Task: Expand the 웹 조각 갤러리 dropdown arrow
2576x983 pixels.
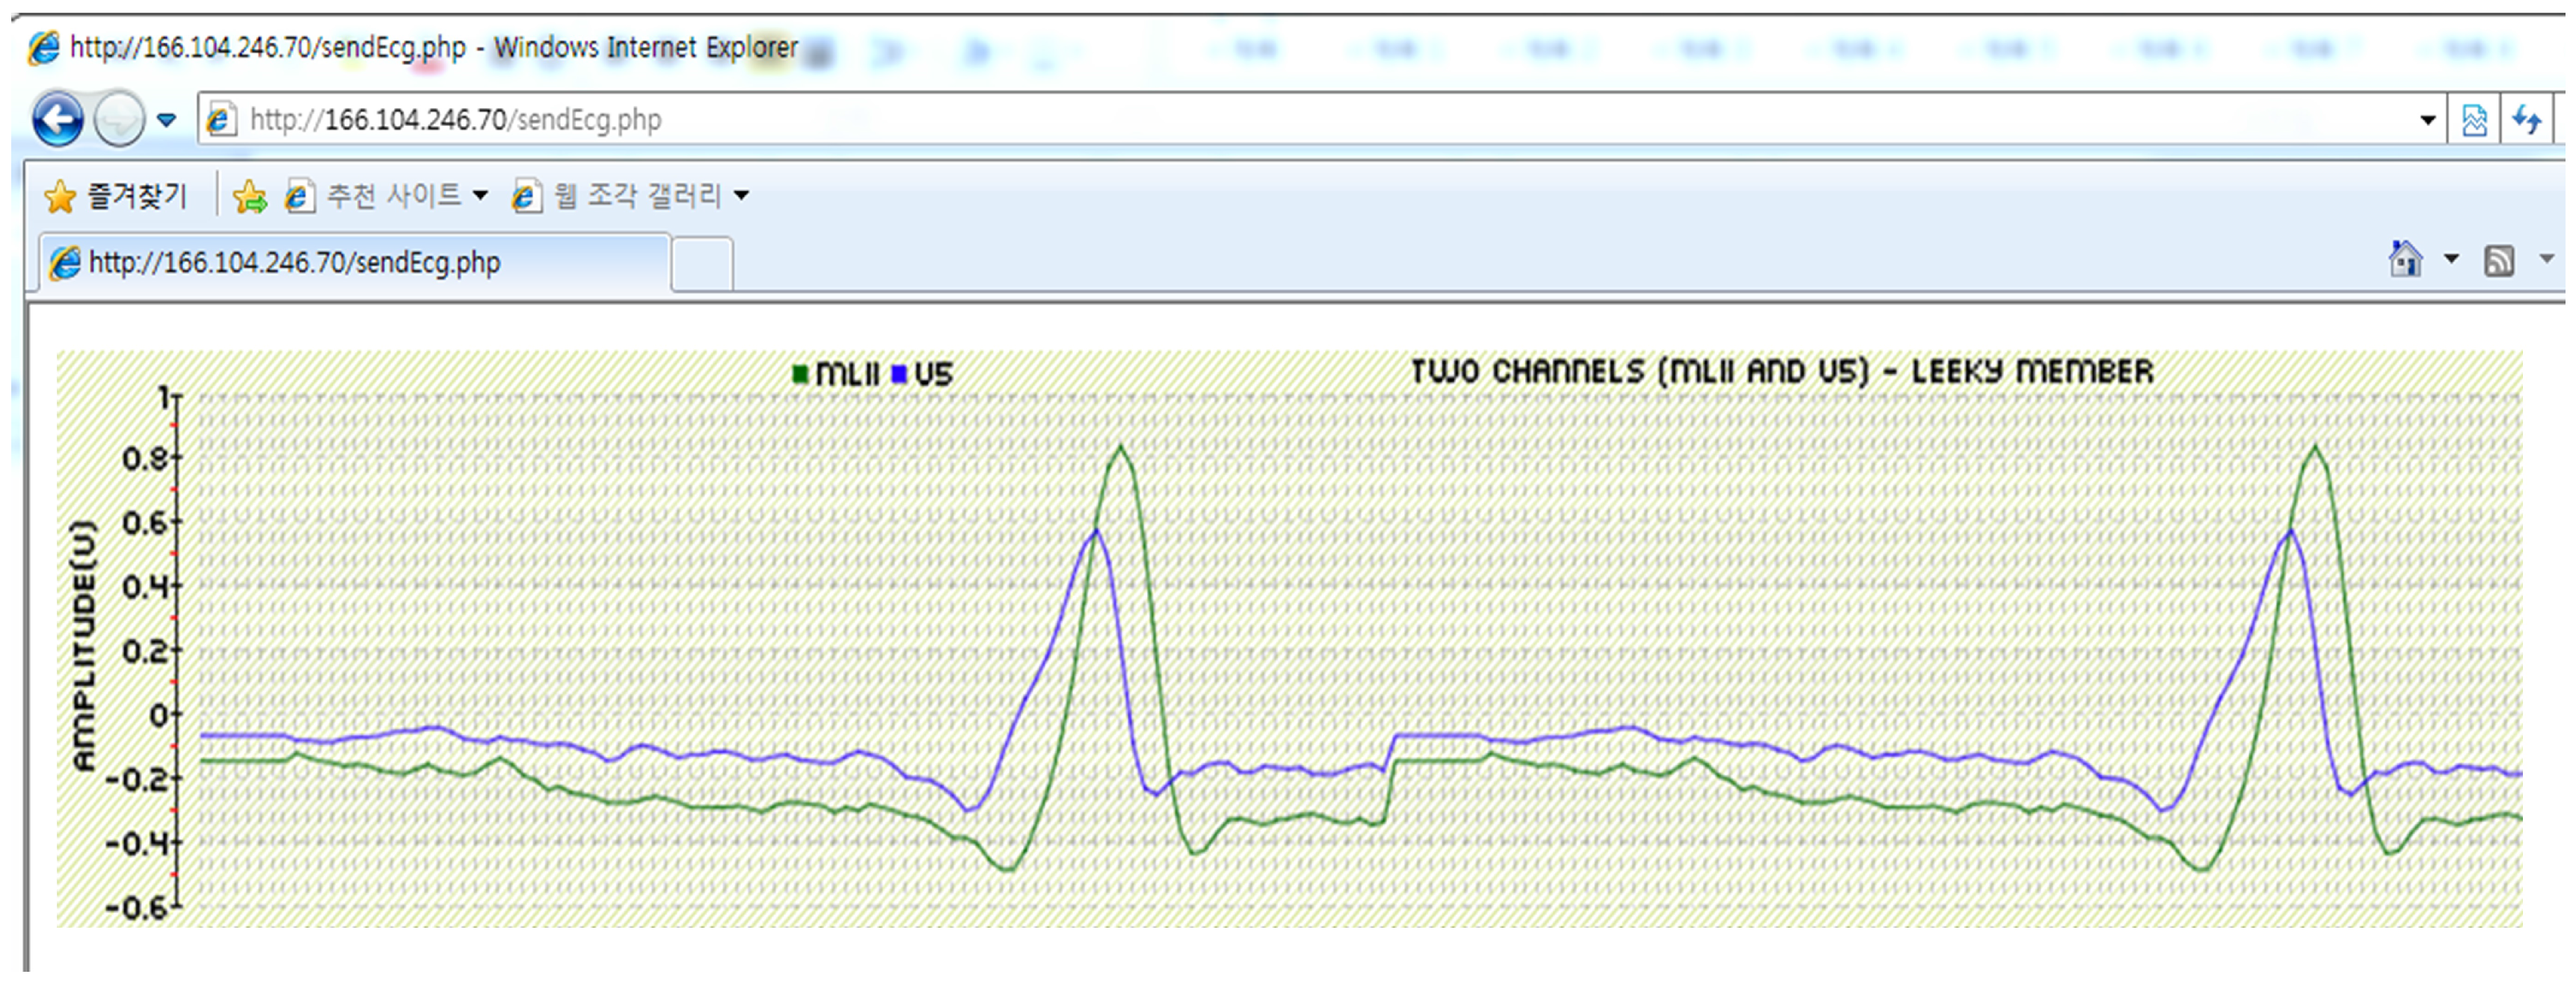Action: (741, 195)
